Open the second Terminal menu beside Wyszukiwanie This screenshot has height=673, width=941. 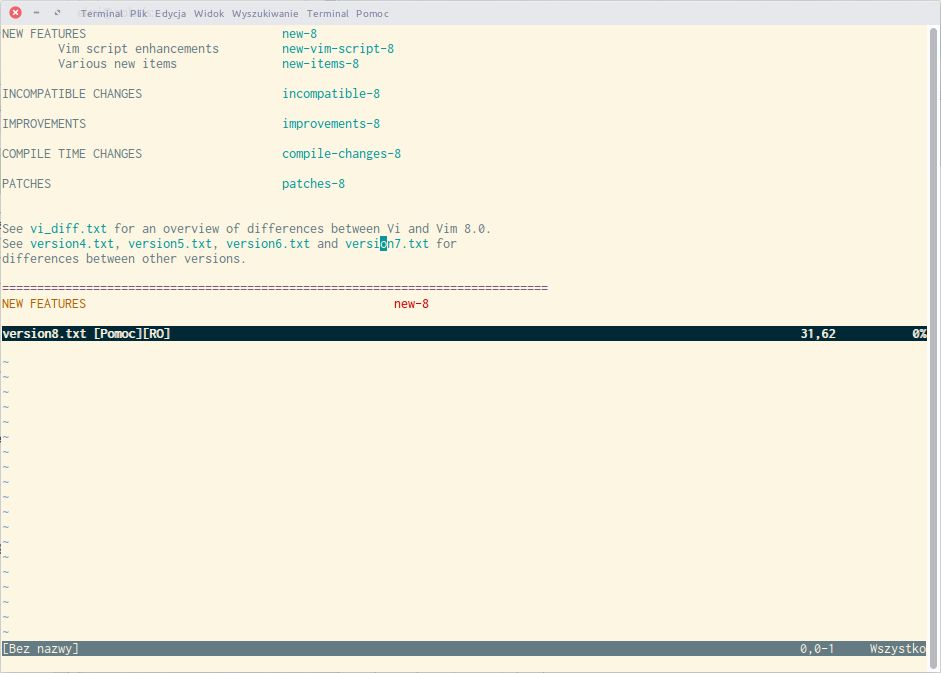[x=328, y=13]
